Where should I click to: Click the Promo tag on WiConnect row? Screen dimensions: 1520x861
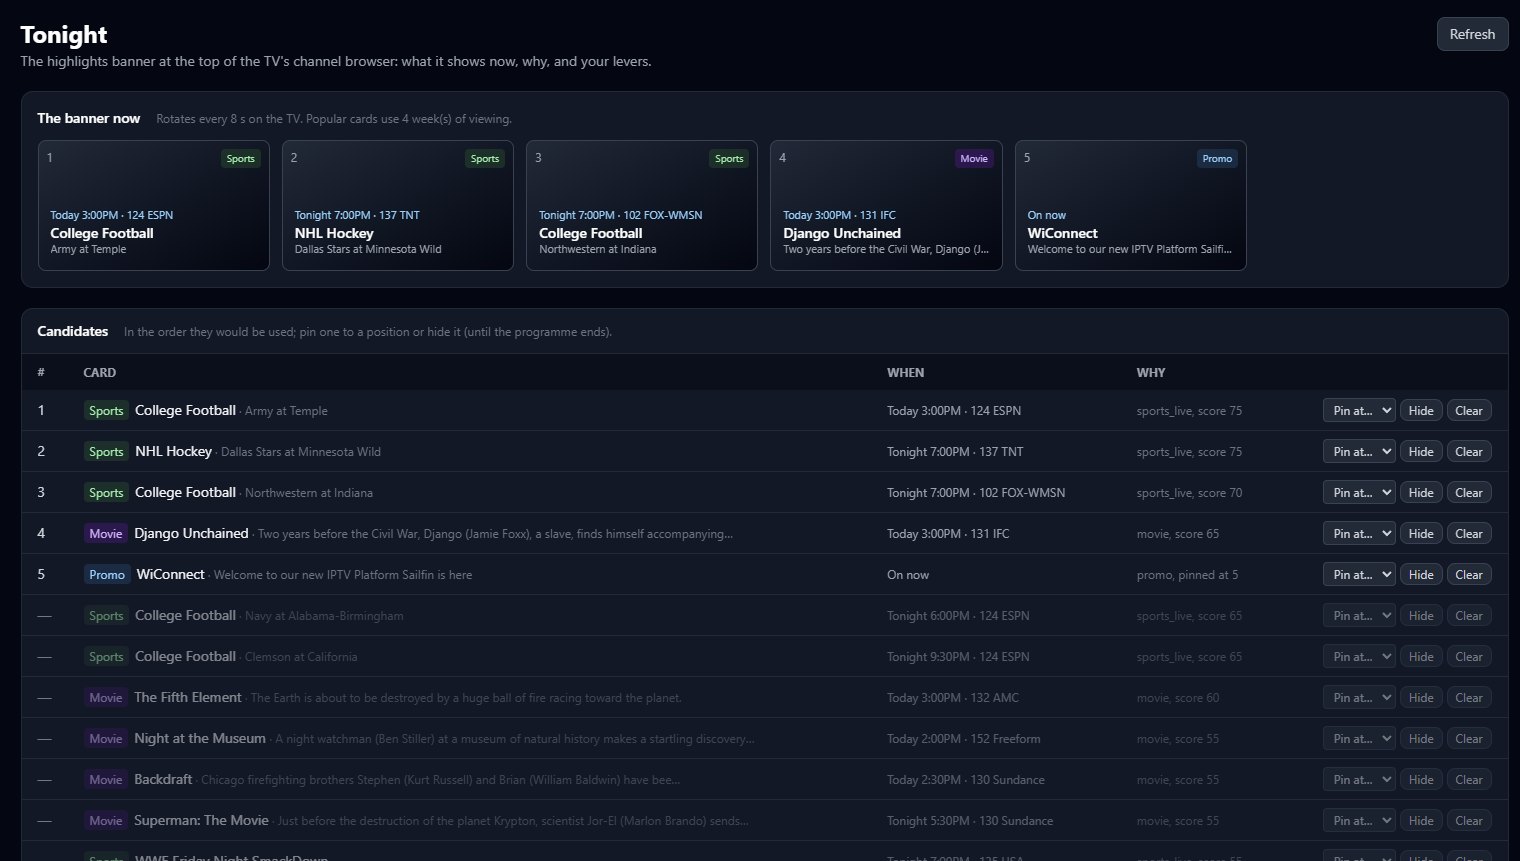point(107,575)
